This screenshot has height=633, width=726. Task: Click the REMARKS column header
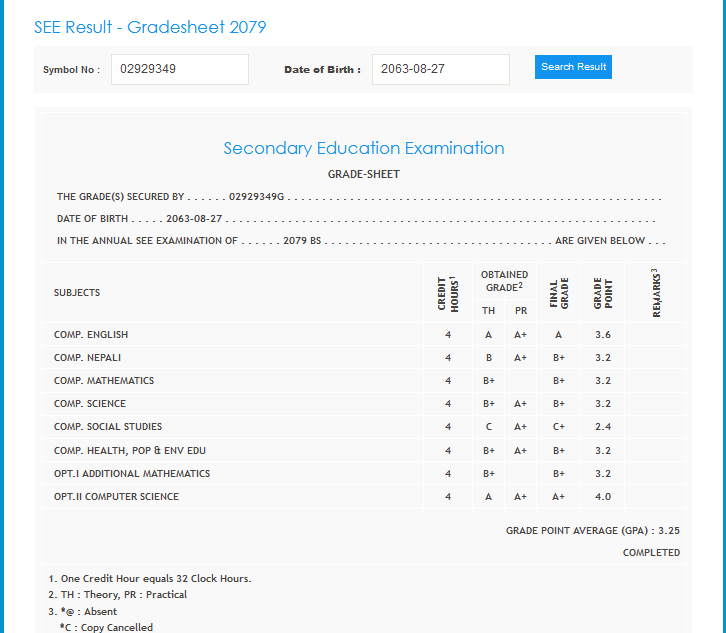[656, 293]
